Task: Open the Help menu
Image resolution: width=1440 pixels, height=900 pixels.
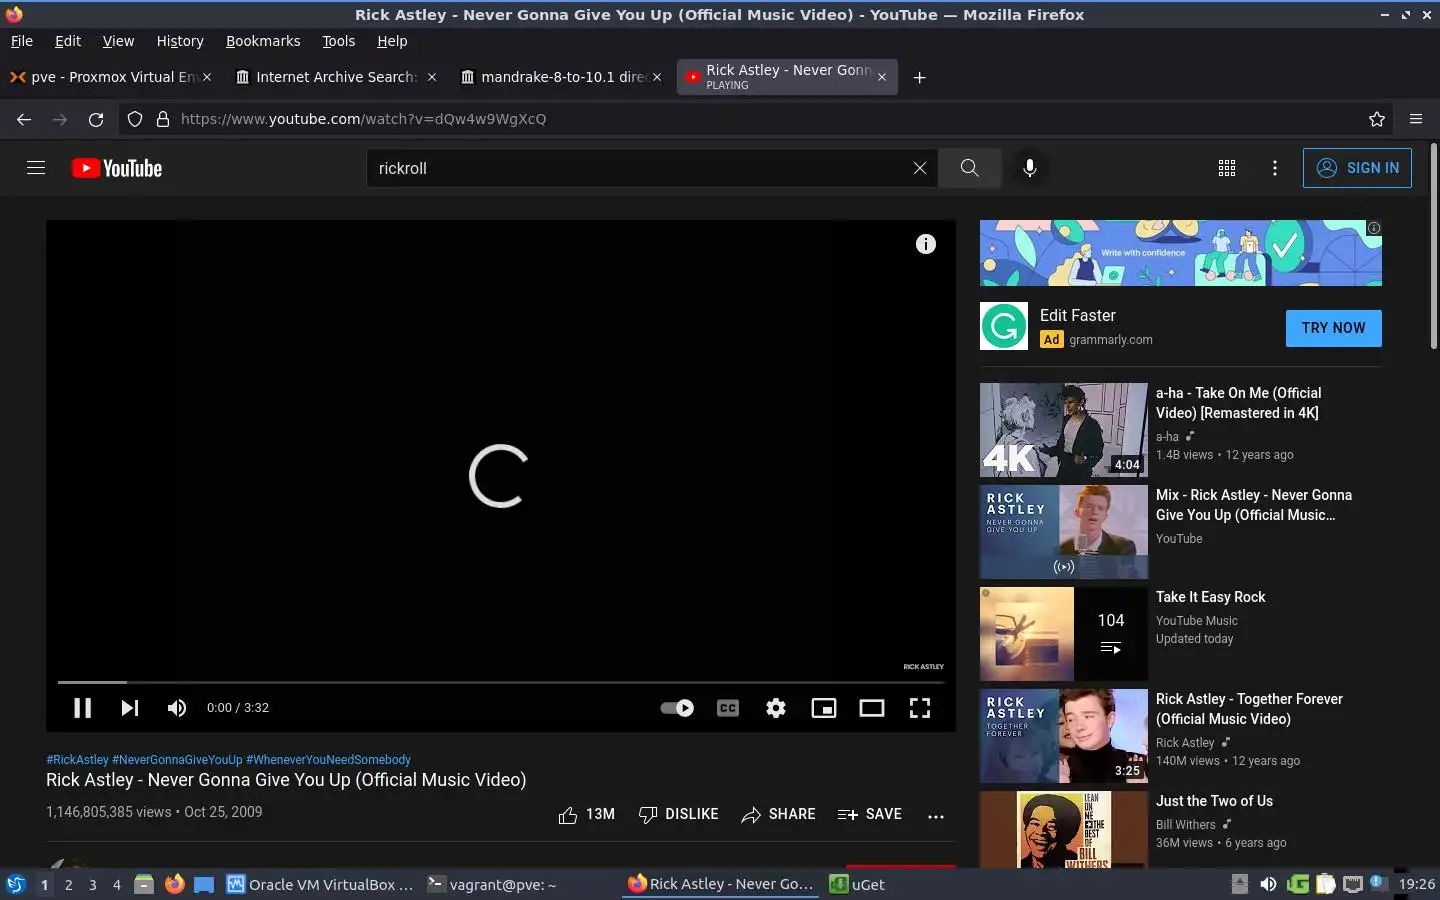Action: tap(392, 41)
